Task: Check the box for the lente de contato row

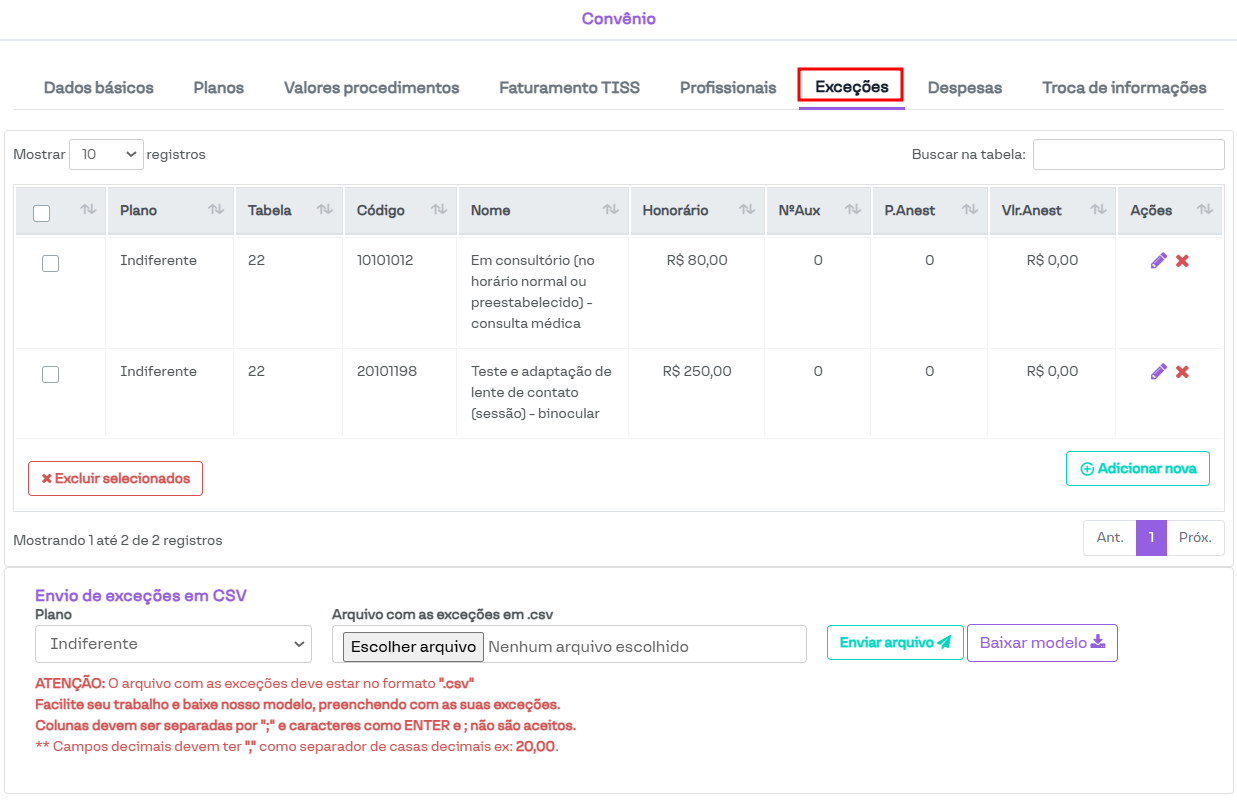Action: (51, 375)
